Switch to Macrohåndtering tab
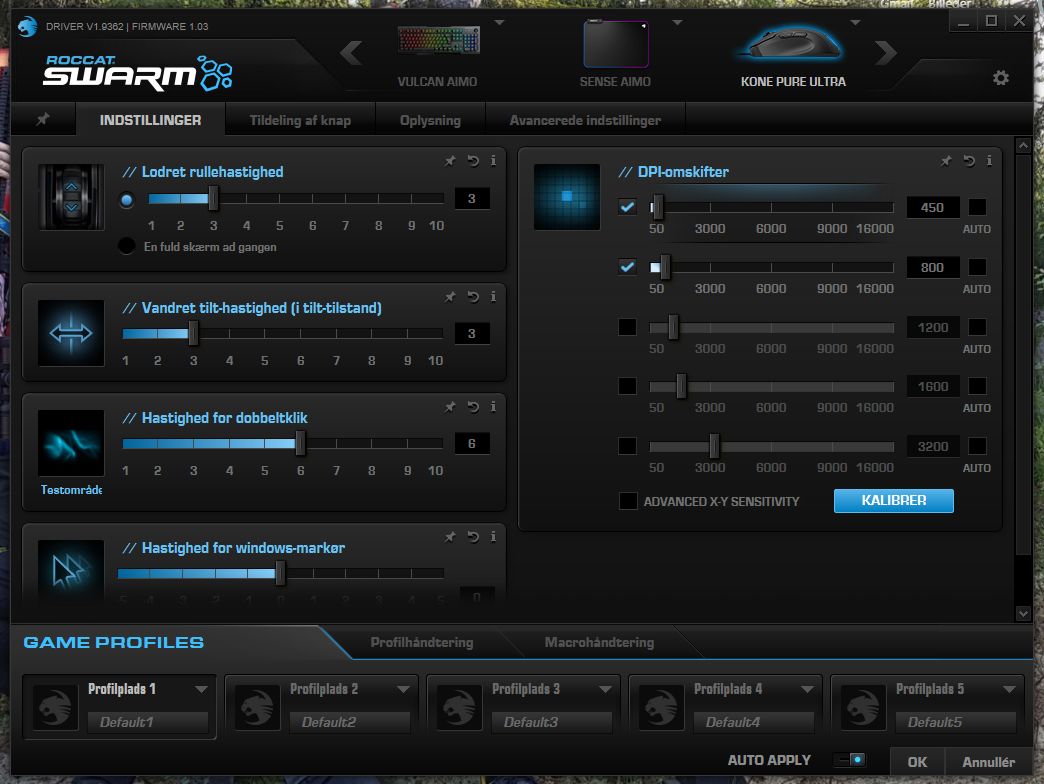 599,642
